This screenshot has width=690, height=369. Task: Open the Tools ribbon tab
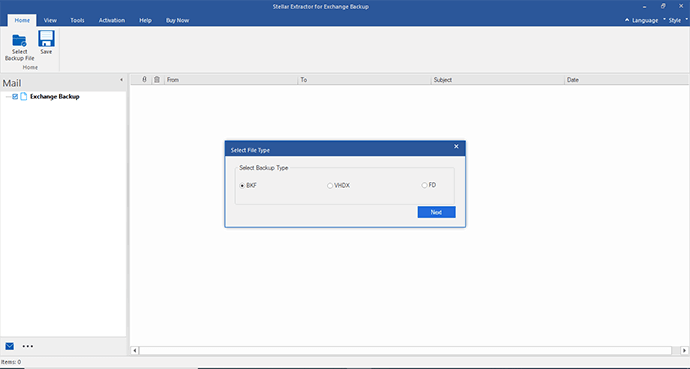pyautogui.click(x=77, y=20)
